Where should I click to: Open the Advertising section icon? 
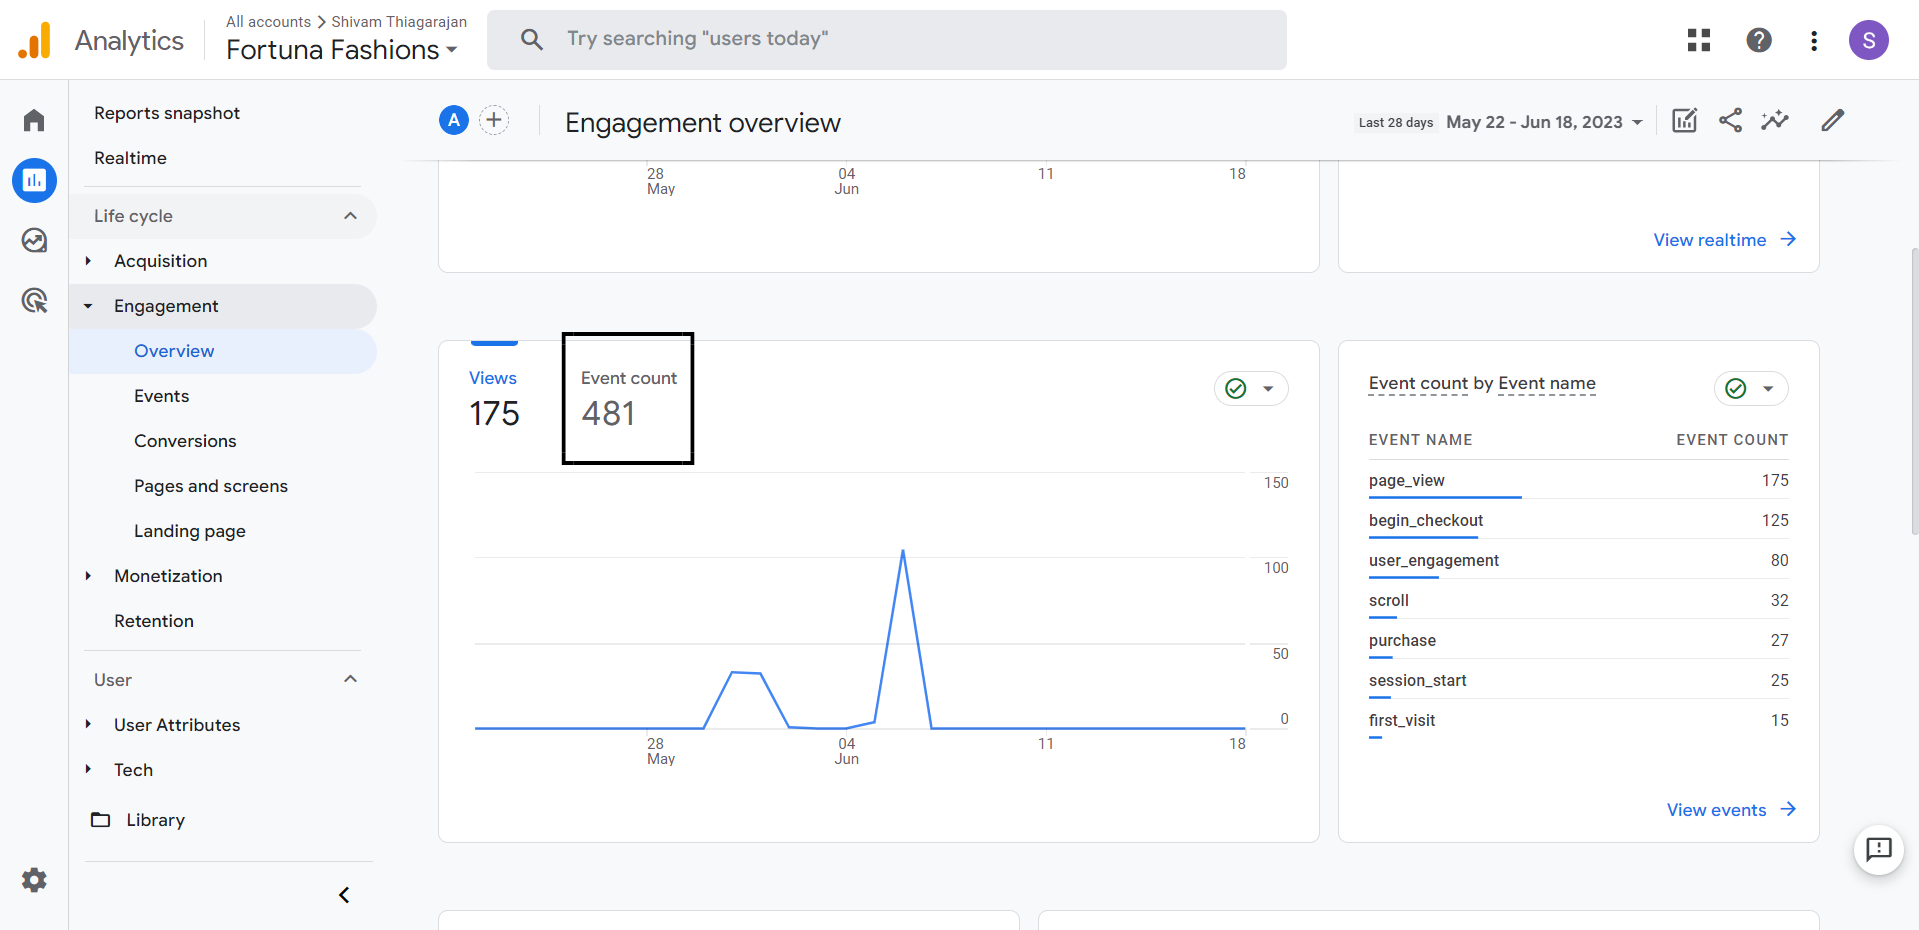(33, 300)
